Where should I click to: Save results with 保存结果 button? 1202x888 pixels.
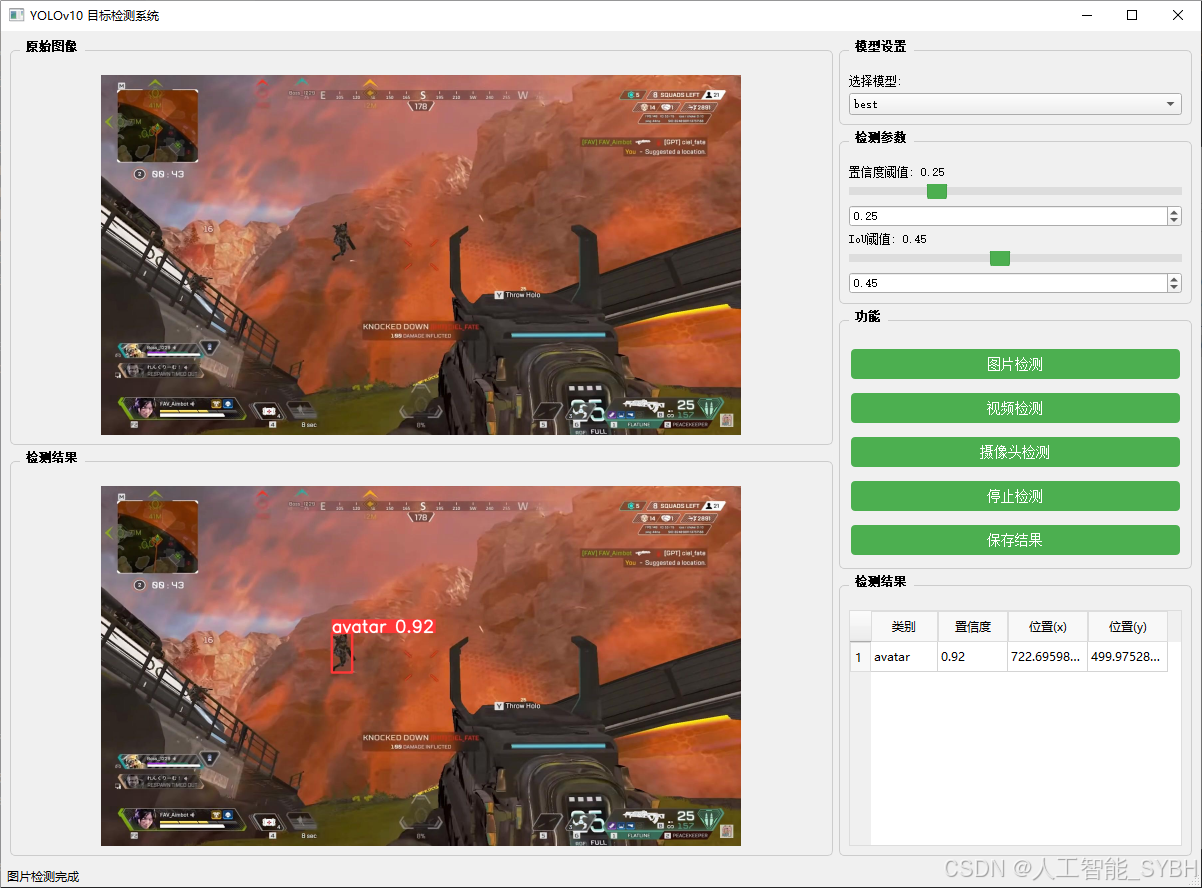(1015, 540)
